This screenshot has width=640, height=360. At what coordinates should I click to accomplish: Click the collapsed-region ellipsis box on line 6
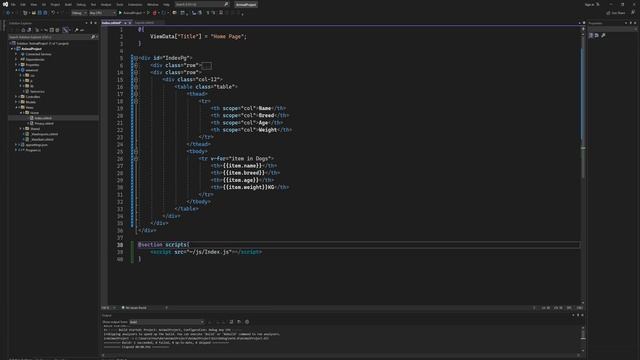pyautogui.click(x=207, y=65)
